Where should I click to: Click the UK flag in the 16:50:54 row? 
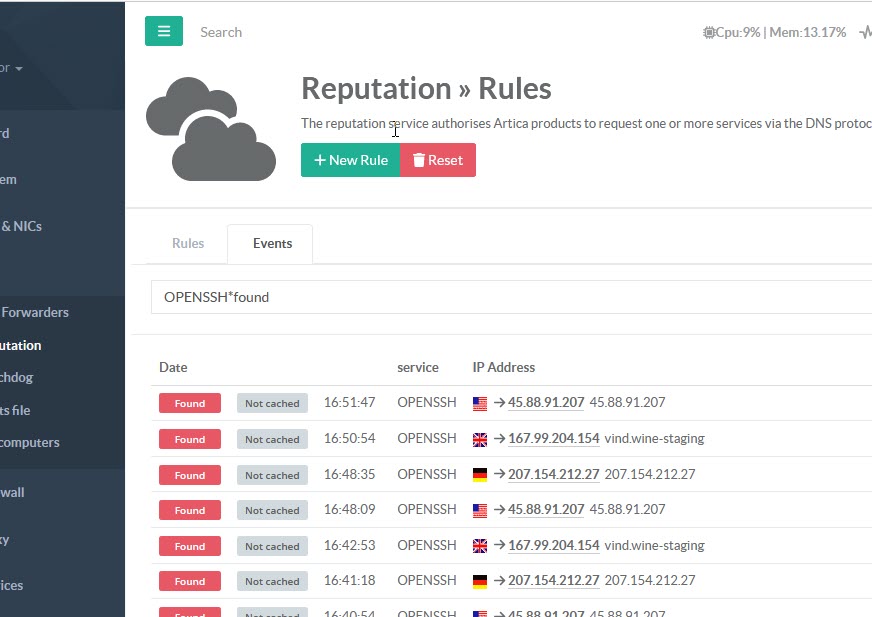(x=480, y=439)
